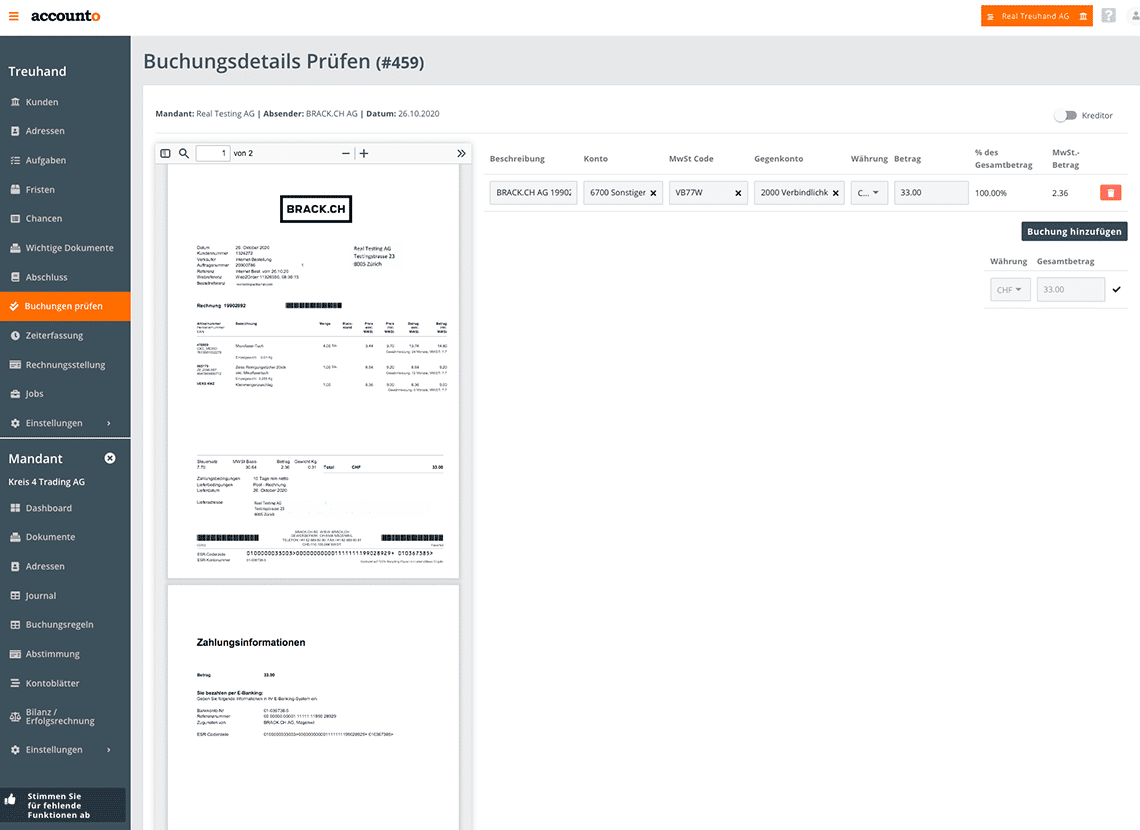This screenshot has height=830, width=1140.
Task: Click the PDF search magnifier icon
Action: (184, 153)
